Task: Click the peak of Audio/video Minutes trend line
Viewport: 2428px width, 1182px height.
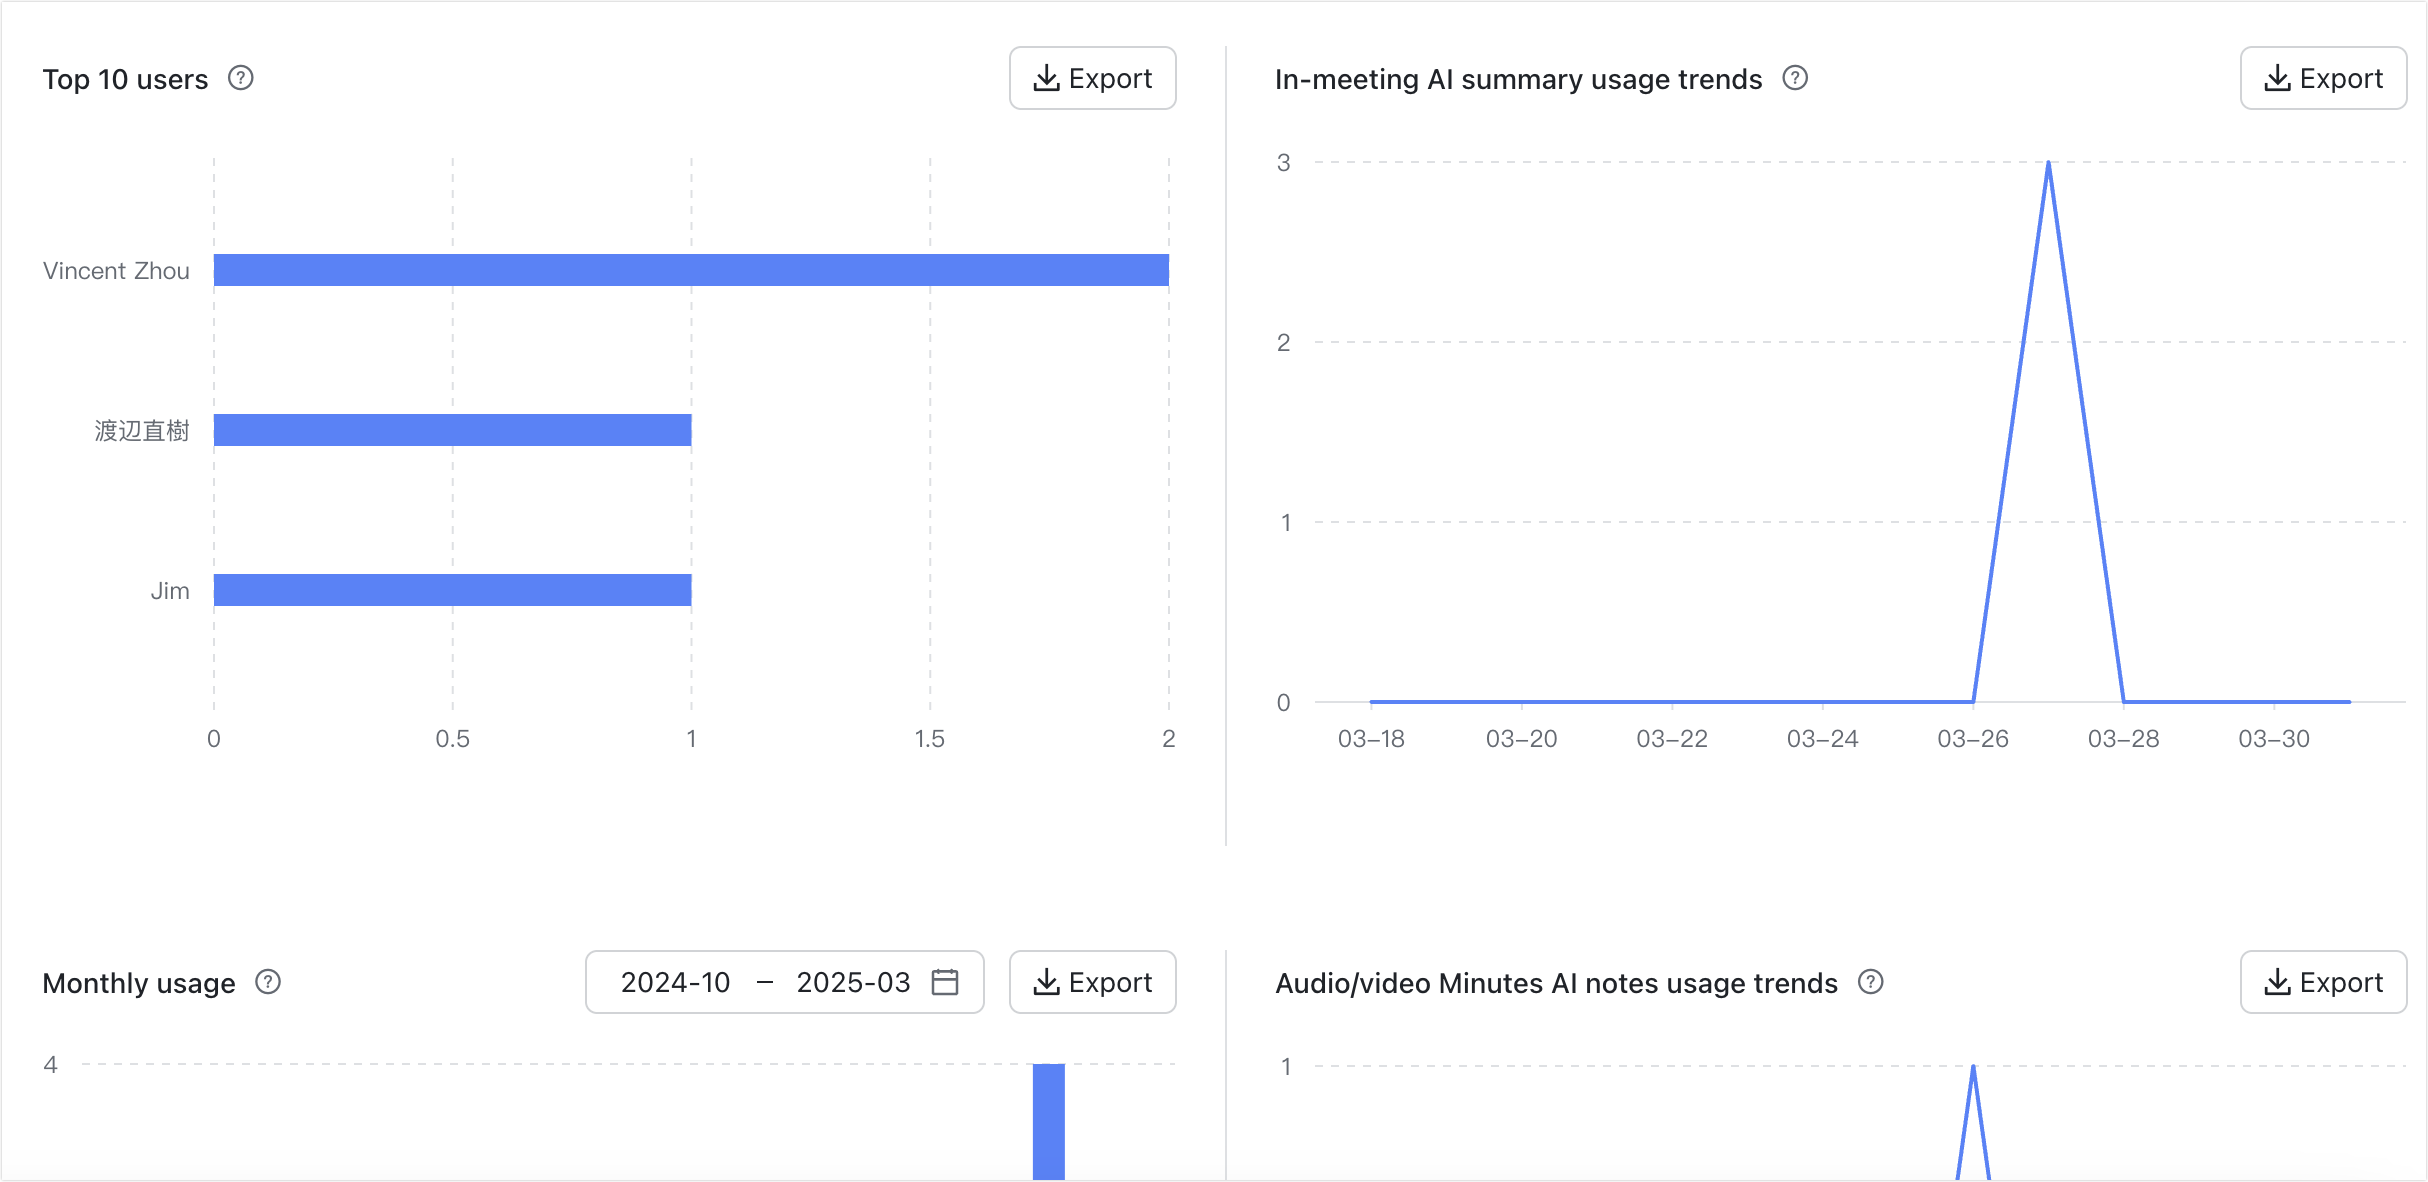Action: coord(1973,1066)
